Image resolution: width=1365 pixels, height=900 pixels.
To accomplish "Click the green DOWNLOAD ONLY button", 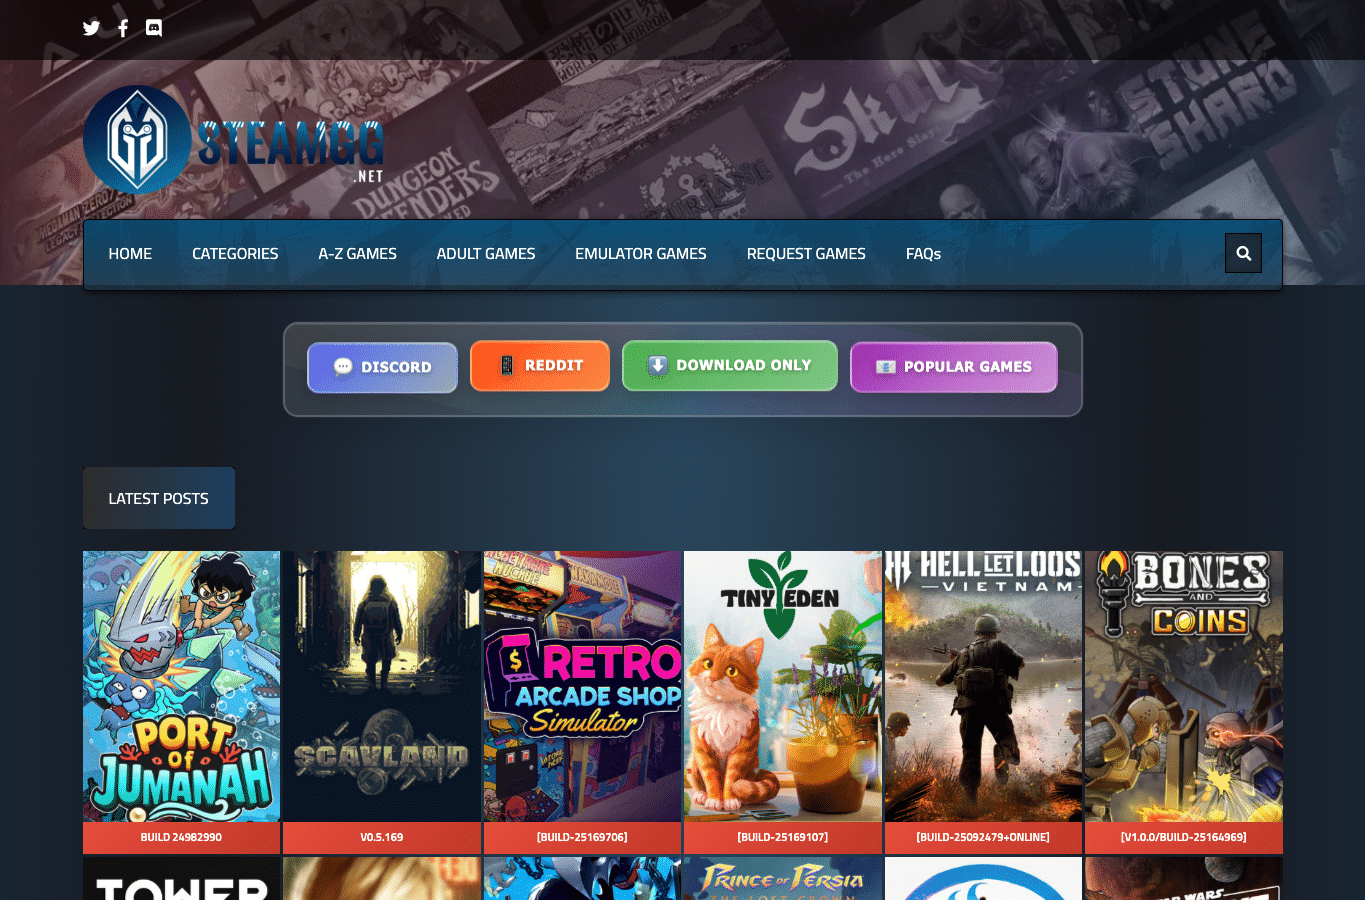I will (x=730, y=366).
